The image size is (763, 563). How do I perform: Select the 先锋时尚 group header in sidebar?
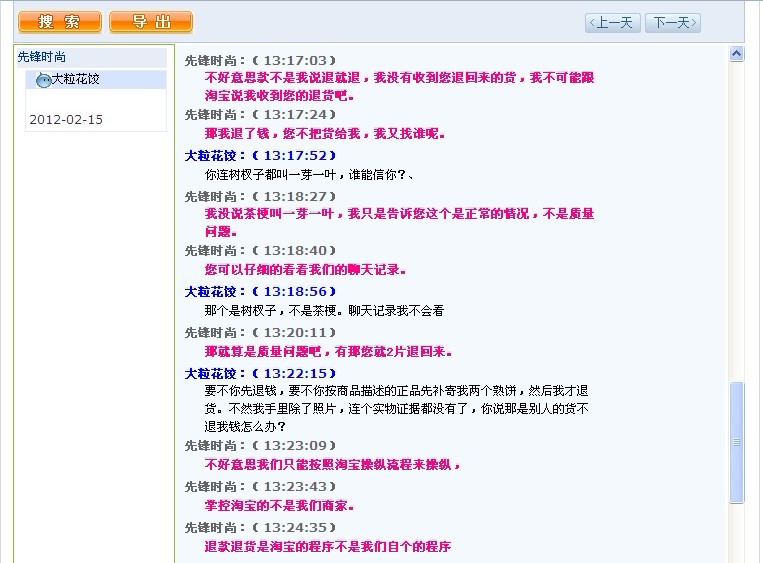click(42, 58)
